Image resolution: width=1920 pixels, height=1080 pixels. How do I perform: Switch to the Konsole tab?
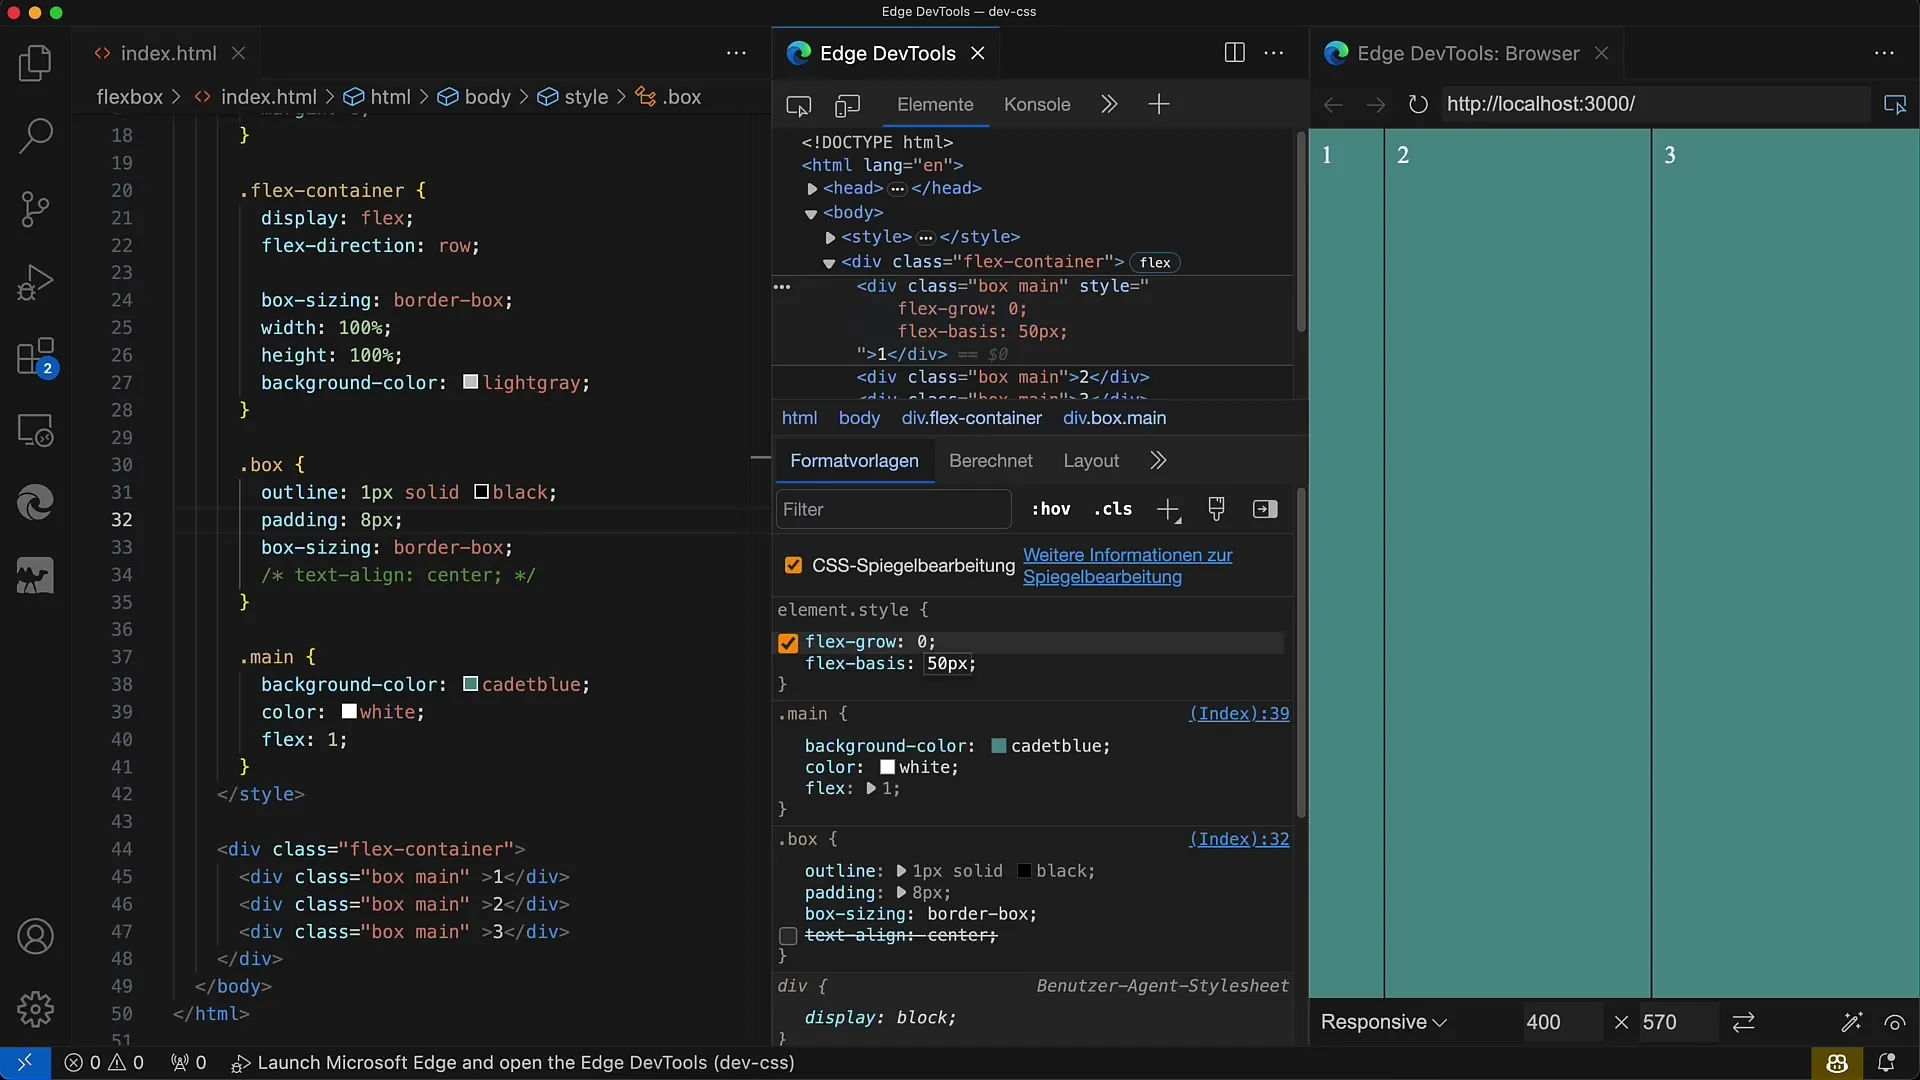(1037, 104)
